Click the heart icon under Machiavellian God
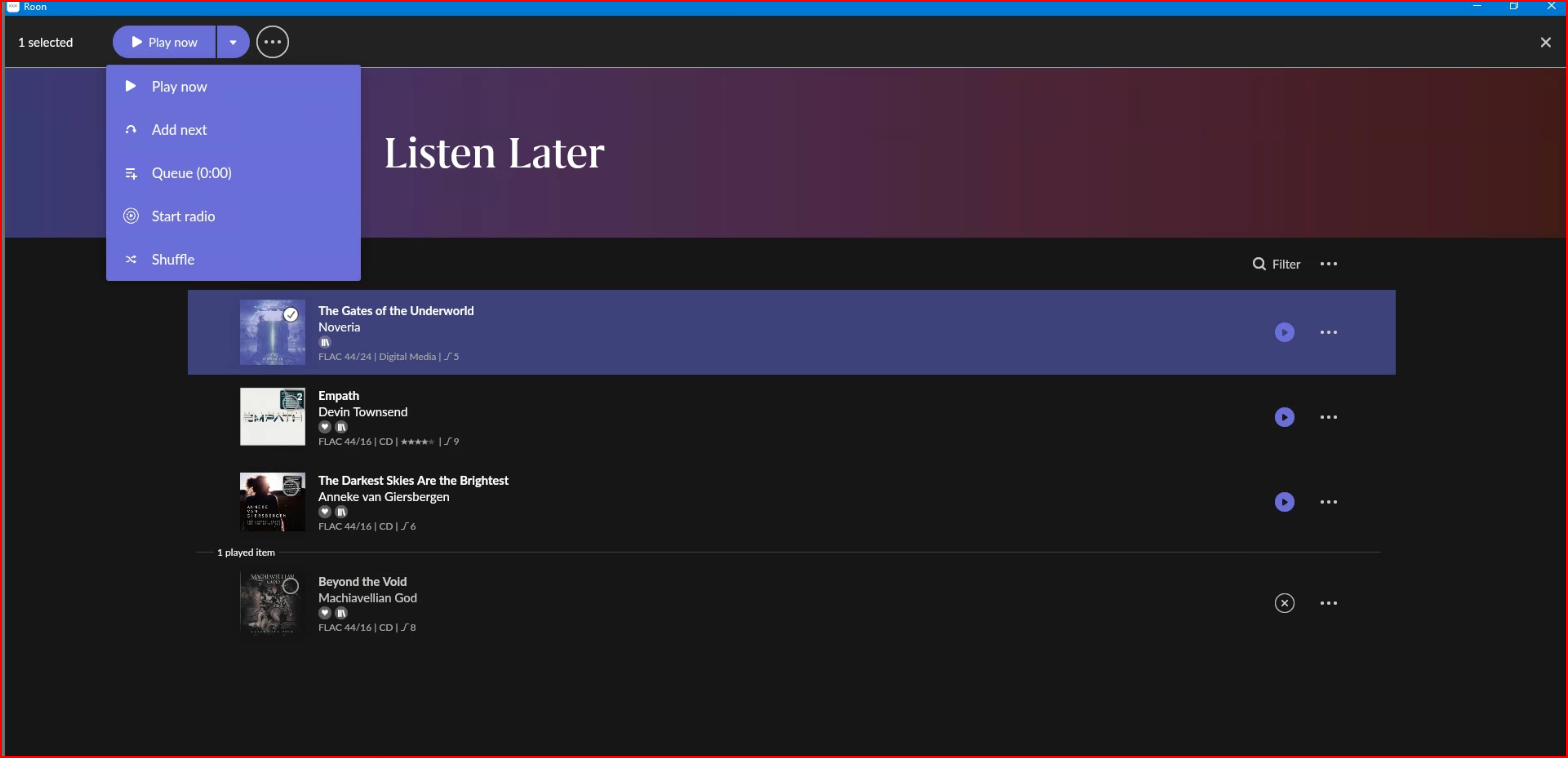1568x758 pixels. coord(324,613)
